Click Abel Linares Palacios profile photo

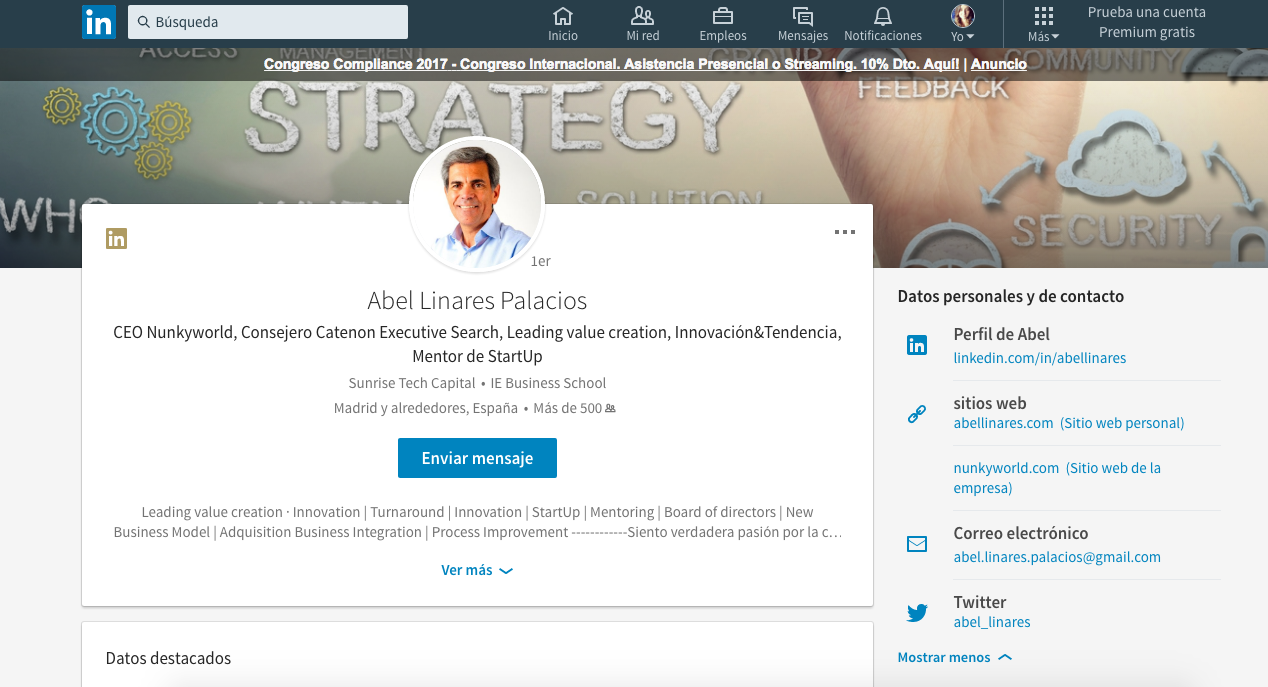coord(477,204)
